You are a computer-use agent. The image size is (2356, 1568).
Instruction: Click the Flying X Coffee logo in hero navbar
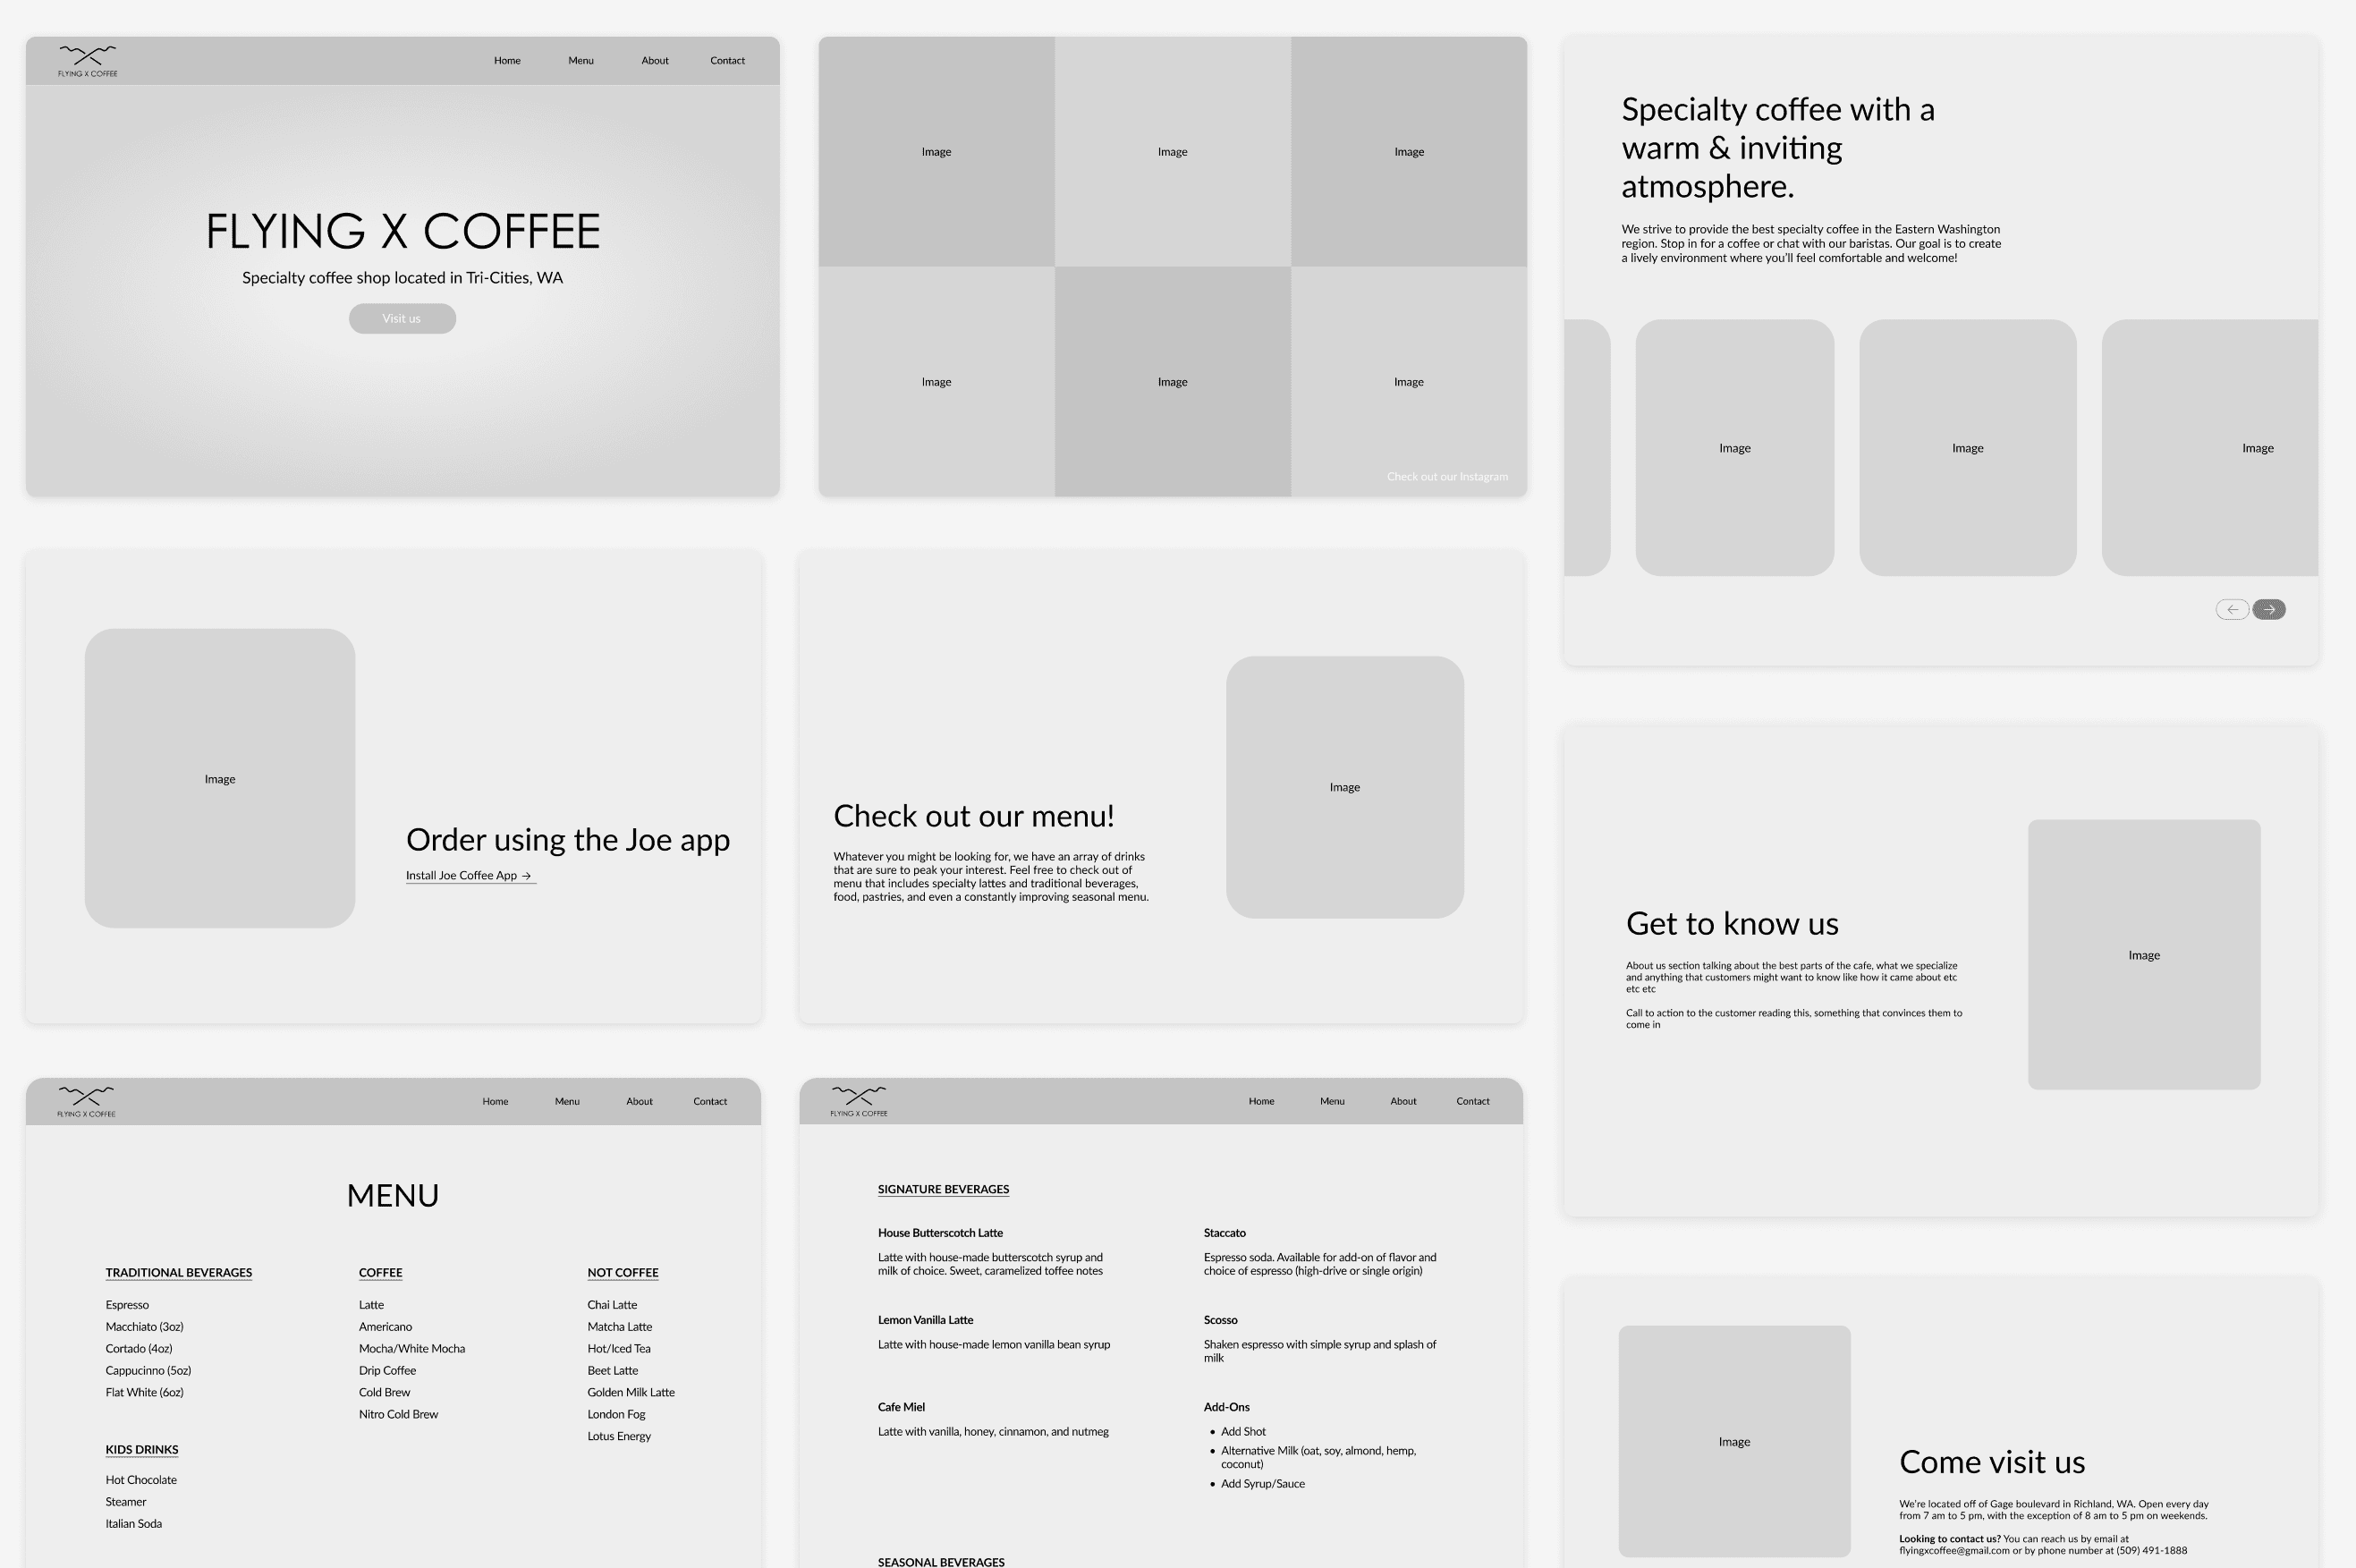pyautogui.click(x=87, y=60)
